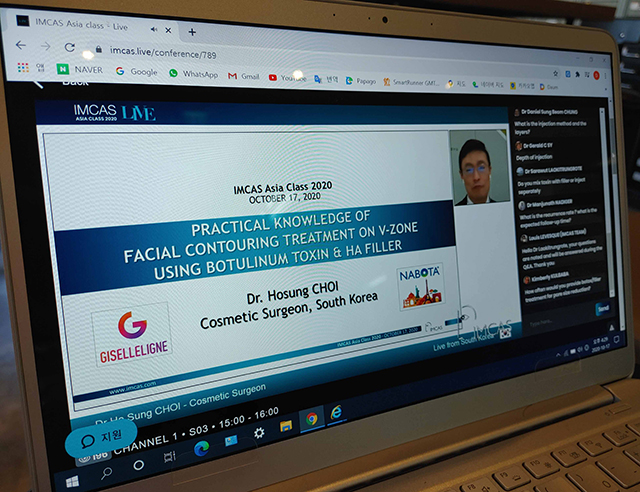The image size is (640, 492).
Task: Open the Gmail bookmark
Action: pos(243,76)
